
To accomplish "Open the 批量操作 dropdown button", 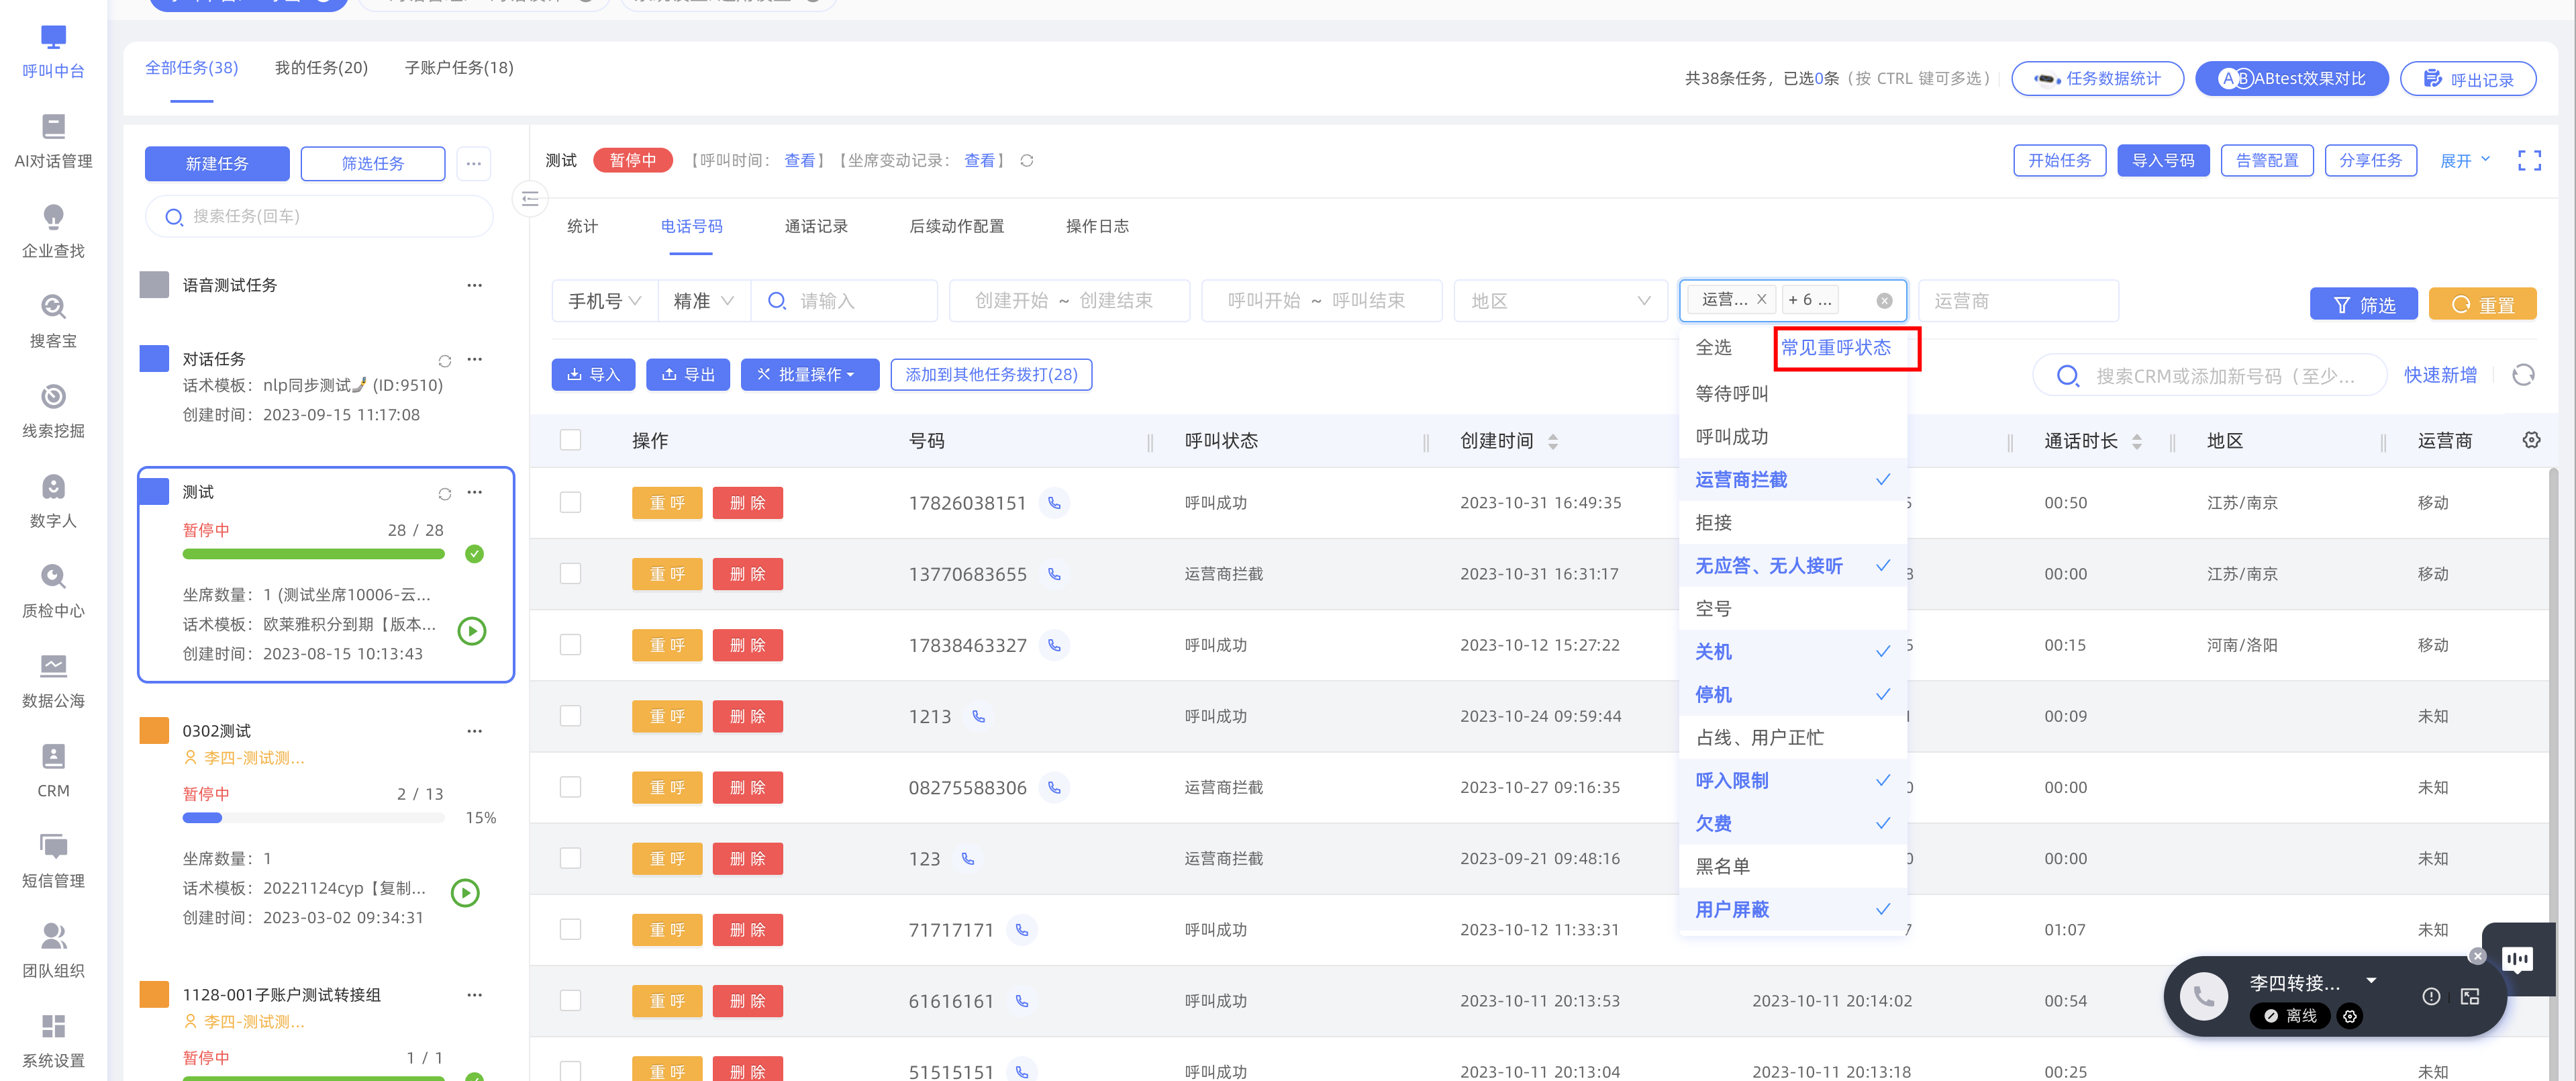I will point(809,375).
